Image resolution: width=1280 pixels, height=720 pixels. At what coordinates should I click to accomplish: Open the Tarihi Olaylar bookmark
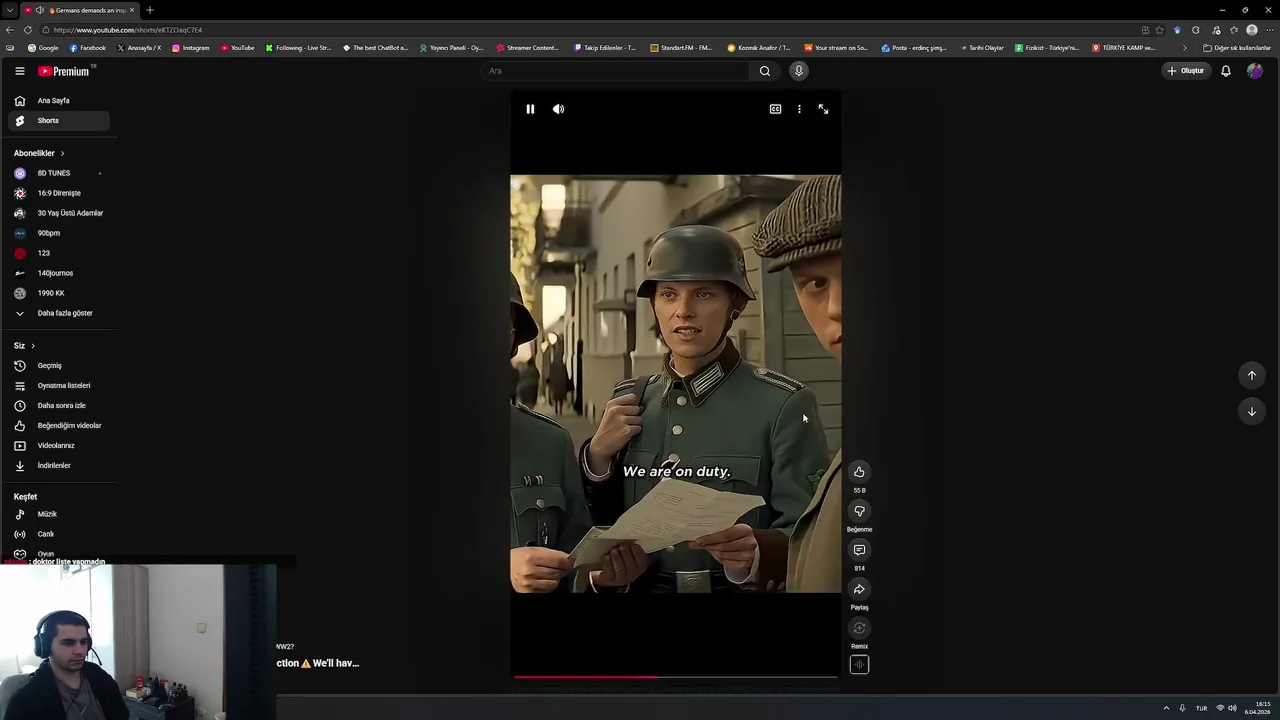982,48
